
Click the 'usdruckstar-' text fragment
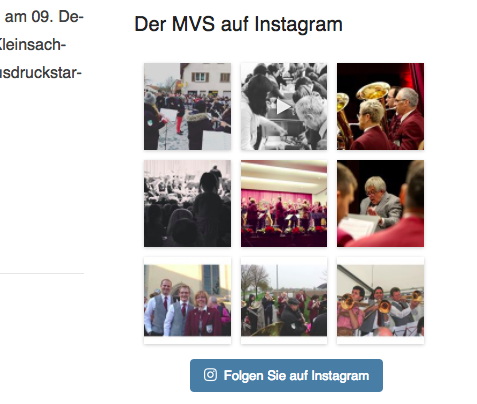pyautogui.click(x=41, y=72)
